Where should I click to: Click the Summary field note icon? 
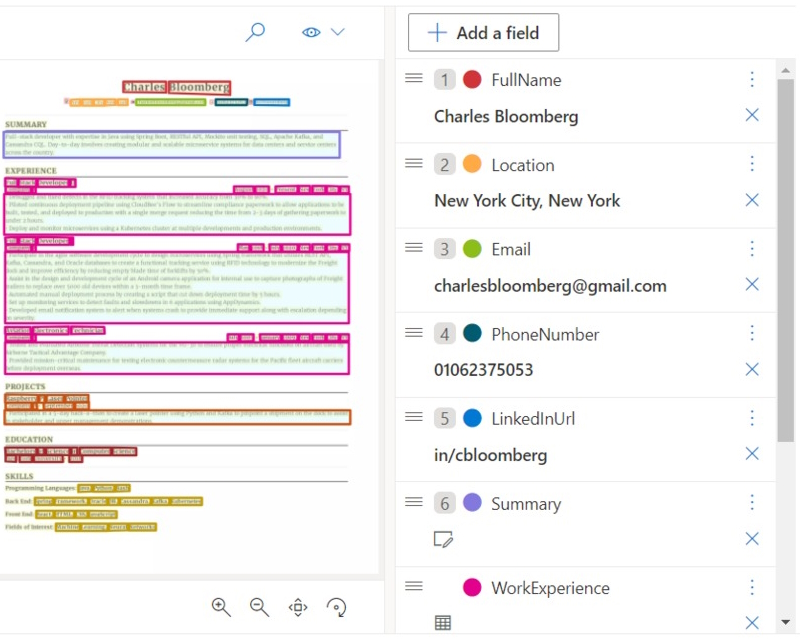click(443, 539)
